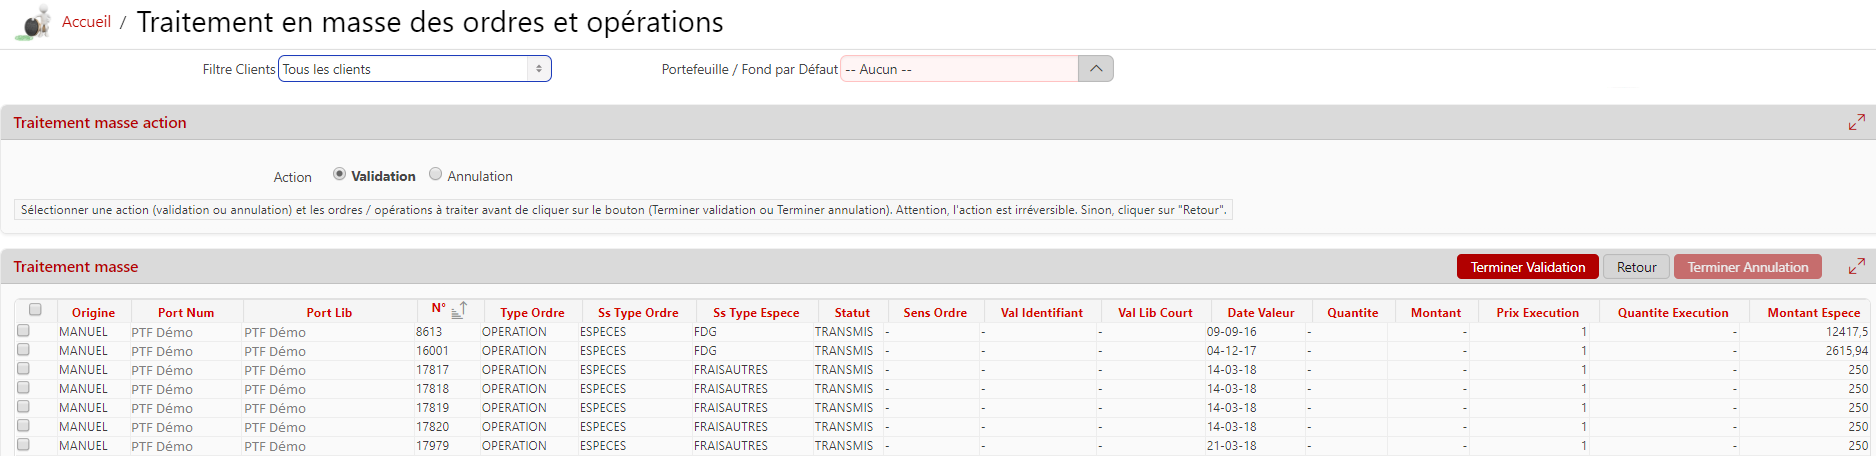
Task: Check the row for order 8613
Action: [x=23, y=331]
